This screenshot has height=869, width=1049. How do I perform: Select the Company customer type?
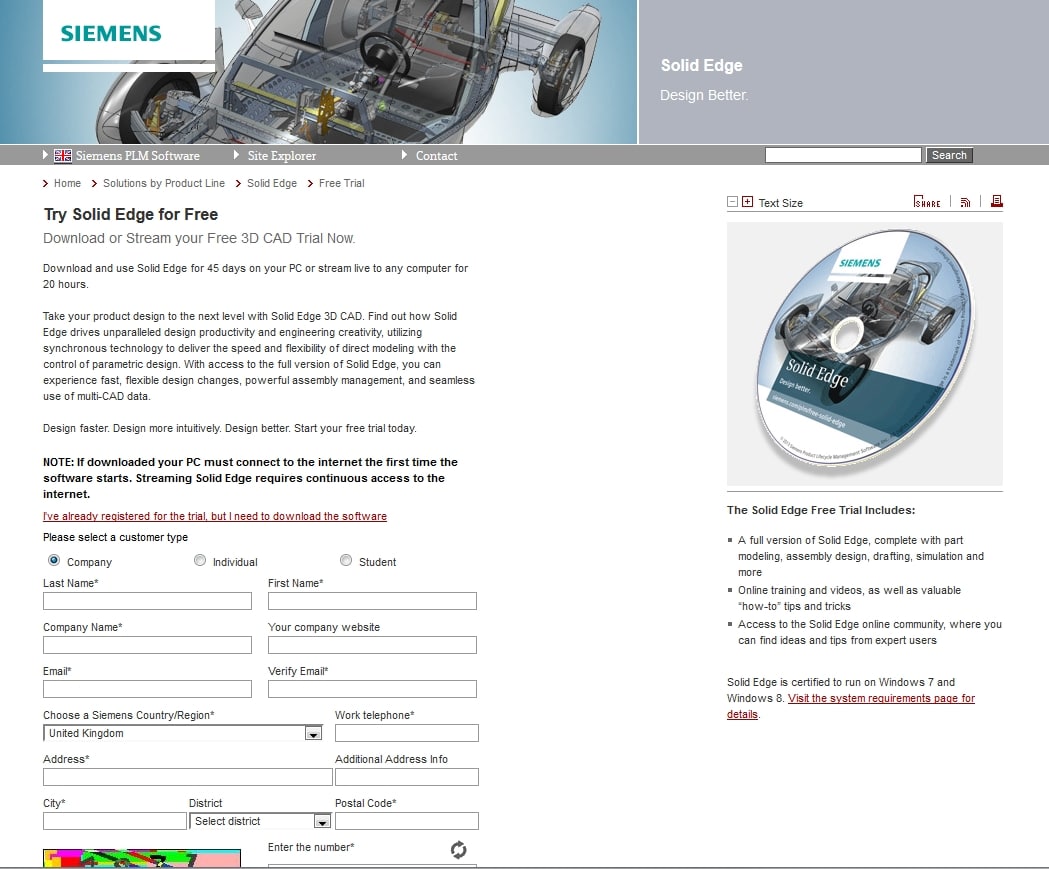pyautogui.click(x=54, y=560)
